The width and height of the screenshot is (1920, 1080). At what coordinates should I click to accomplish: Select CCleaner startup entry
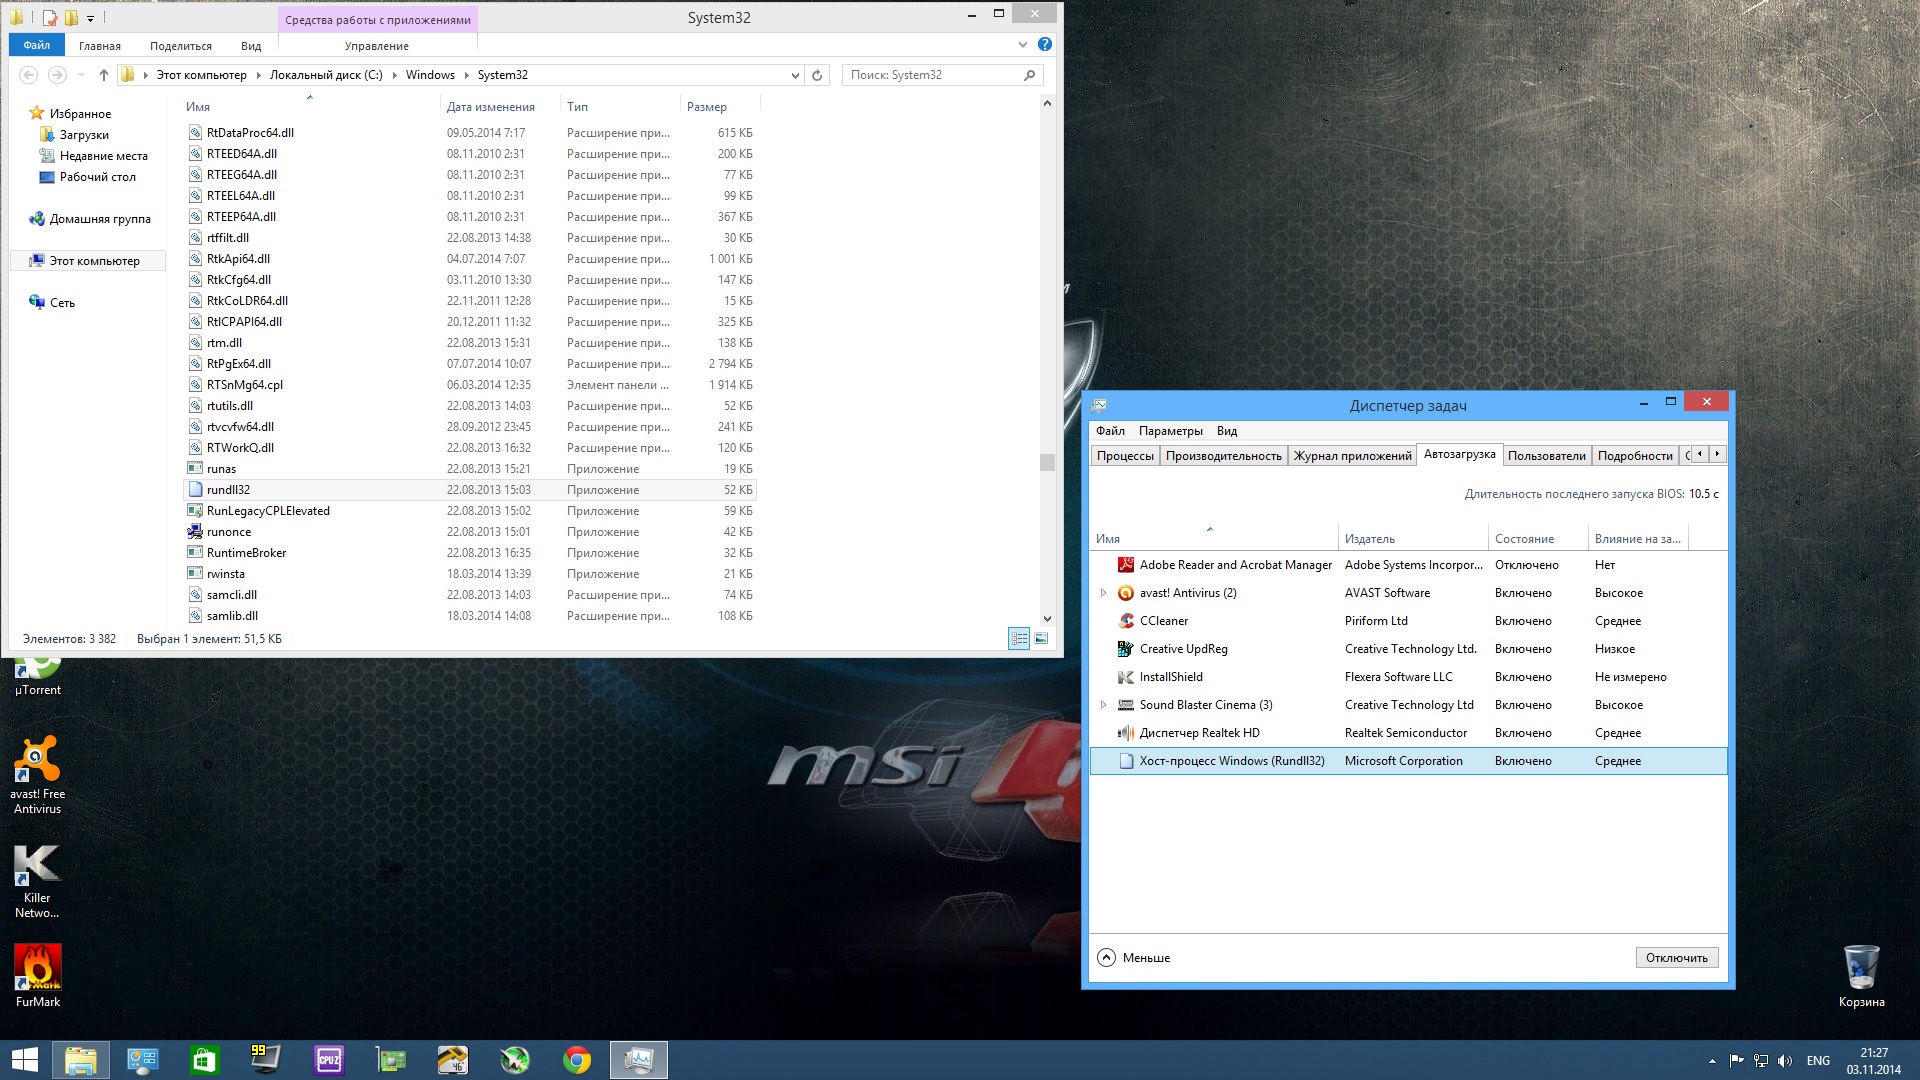pos(1164,621)
